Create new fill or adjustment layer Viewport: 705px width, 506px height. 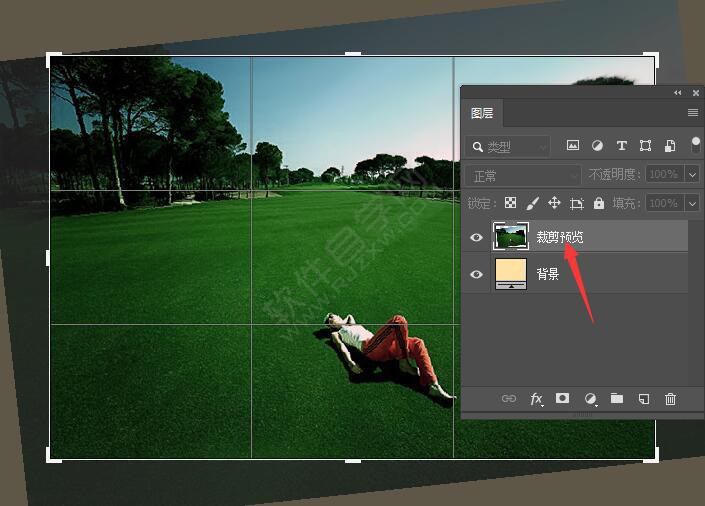[x=590, y=399]
